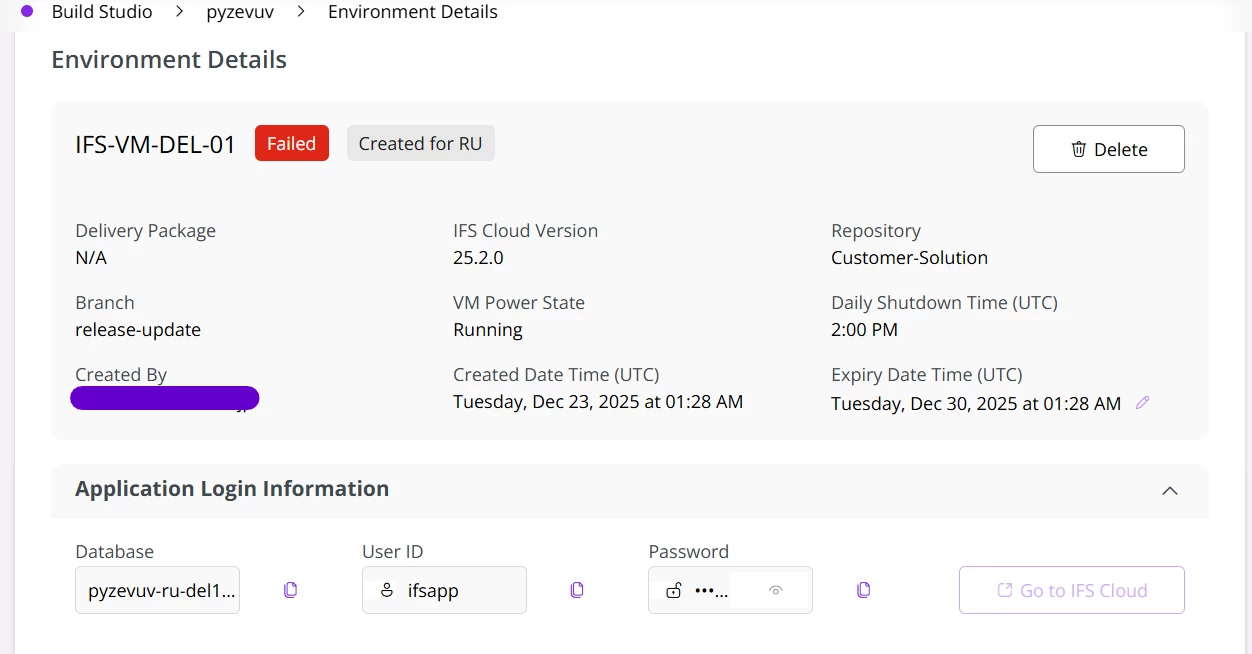Click the trash icon in Delete button
This screenshot has width=1252, height=654.
(x=1079, y=149)
